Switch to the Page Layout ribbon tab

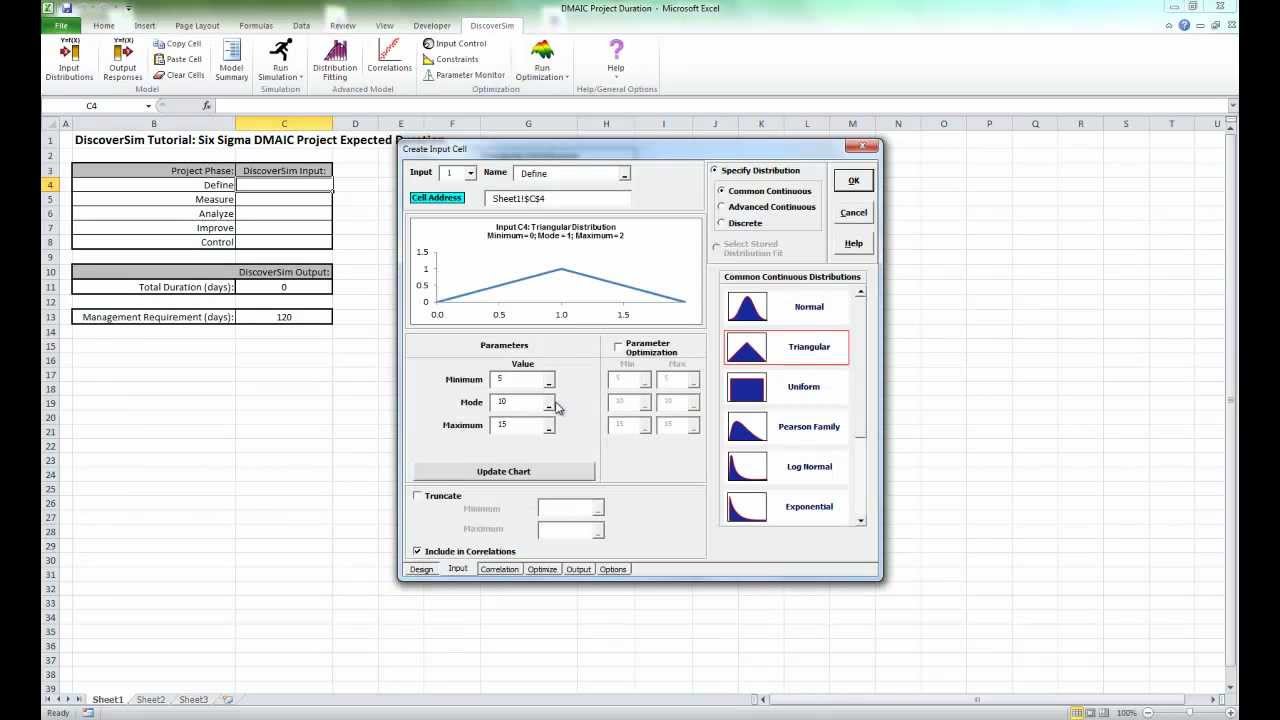coord(197,26)
